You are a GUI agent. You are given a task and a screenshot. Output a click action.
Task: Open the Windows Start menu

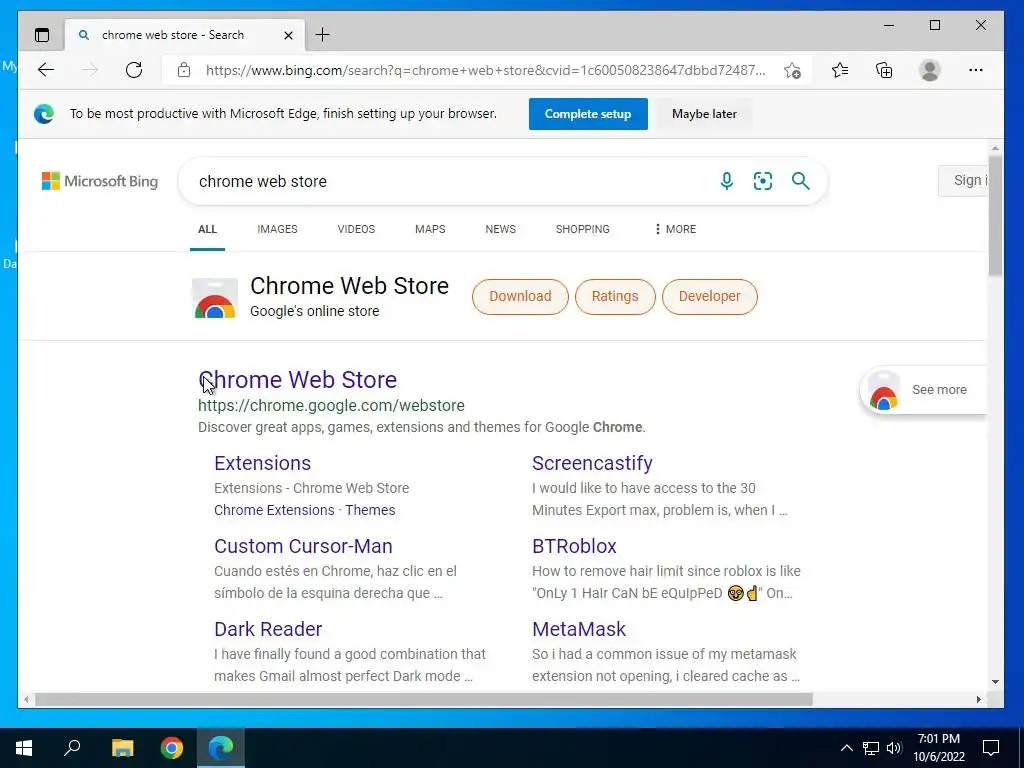coord(24,748)
